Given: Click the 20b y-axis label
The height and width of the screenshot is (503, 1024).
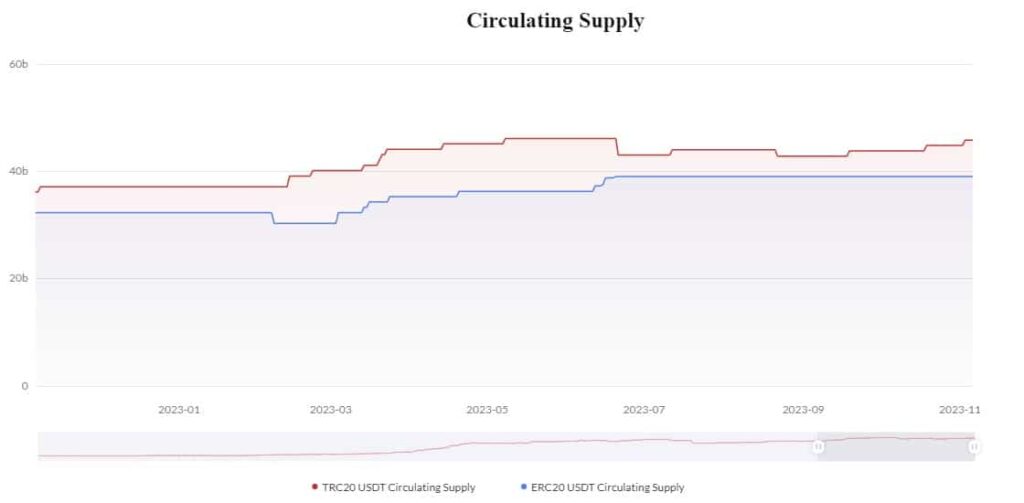Looking at the screenshot, I should pyautogui.click(x=17, y=278).
